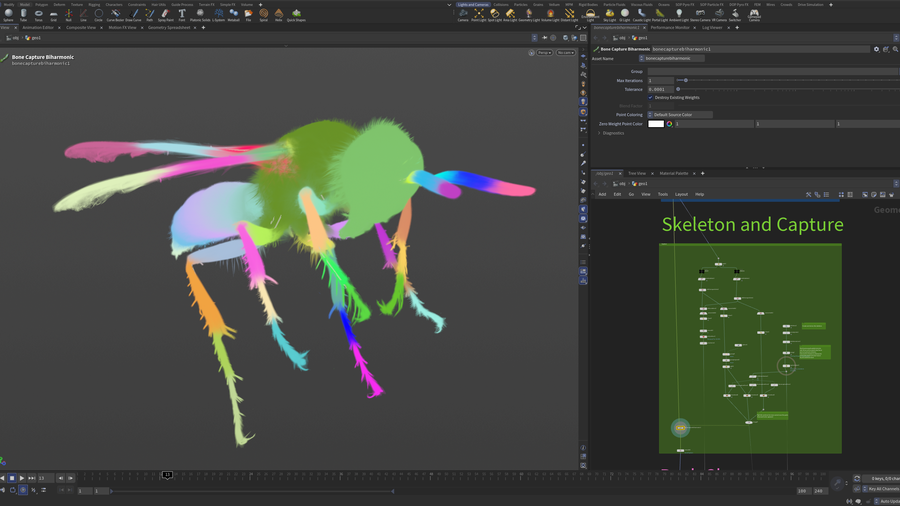Select the Sphere shelf tool
The image size is (900, 506).
click(9, 14)
